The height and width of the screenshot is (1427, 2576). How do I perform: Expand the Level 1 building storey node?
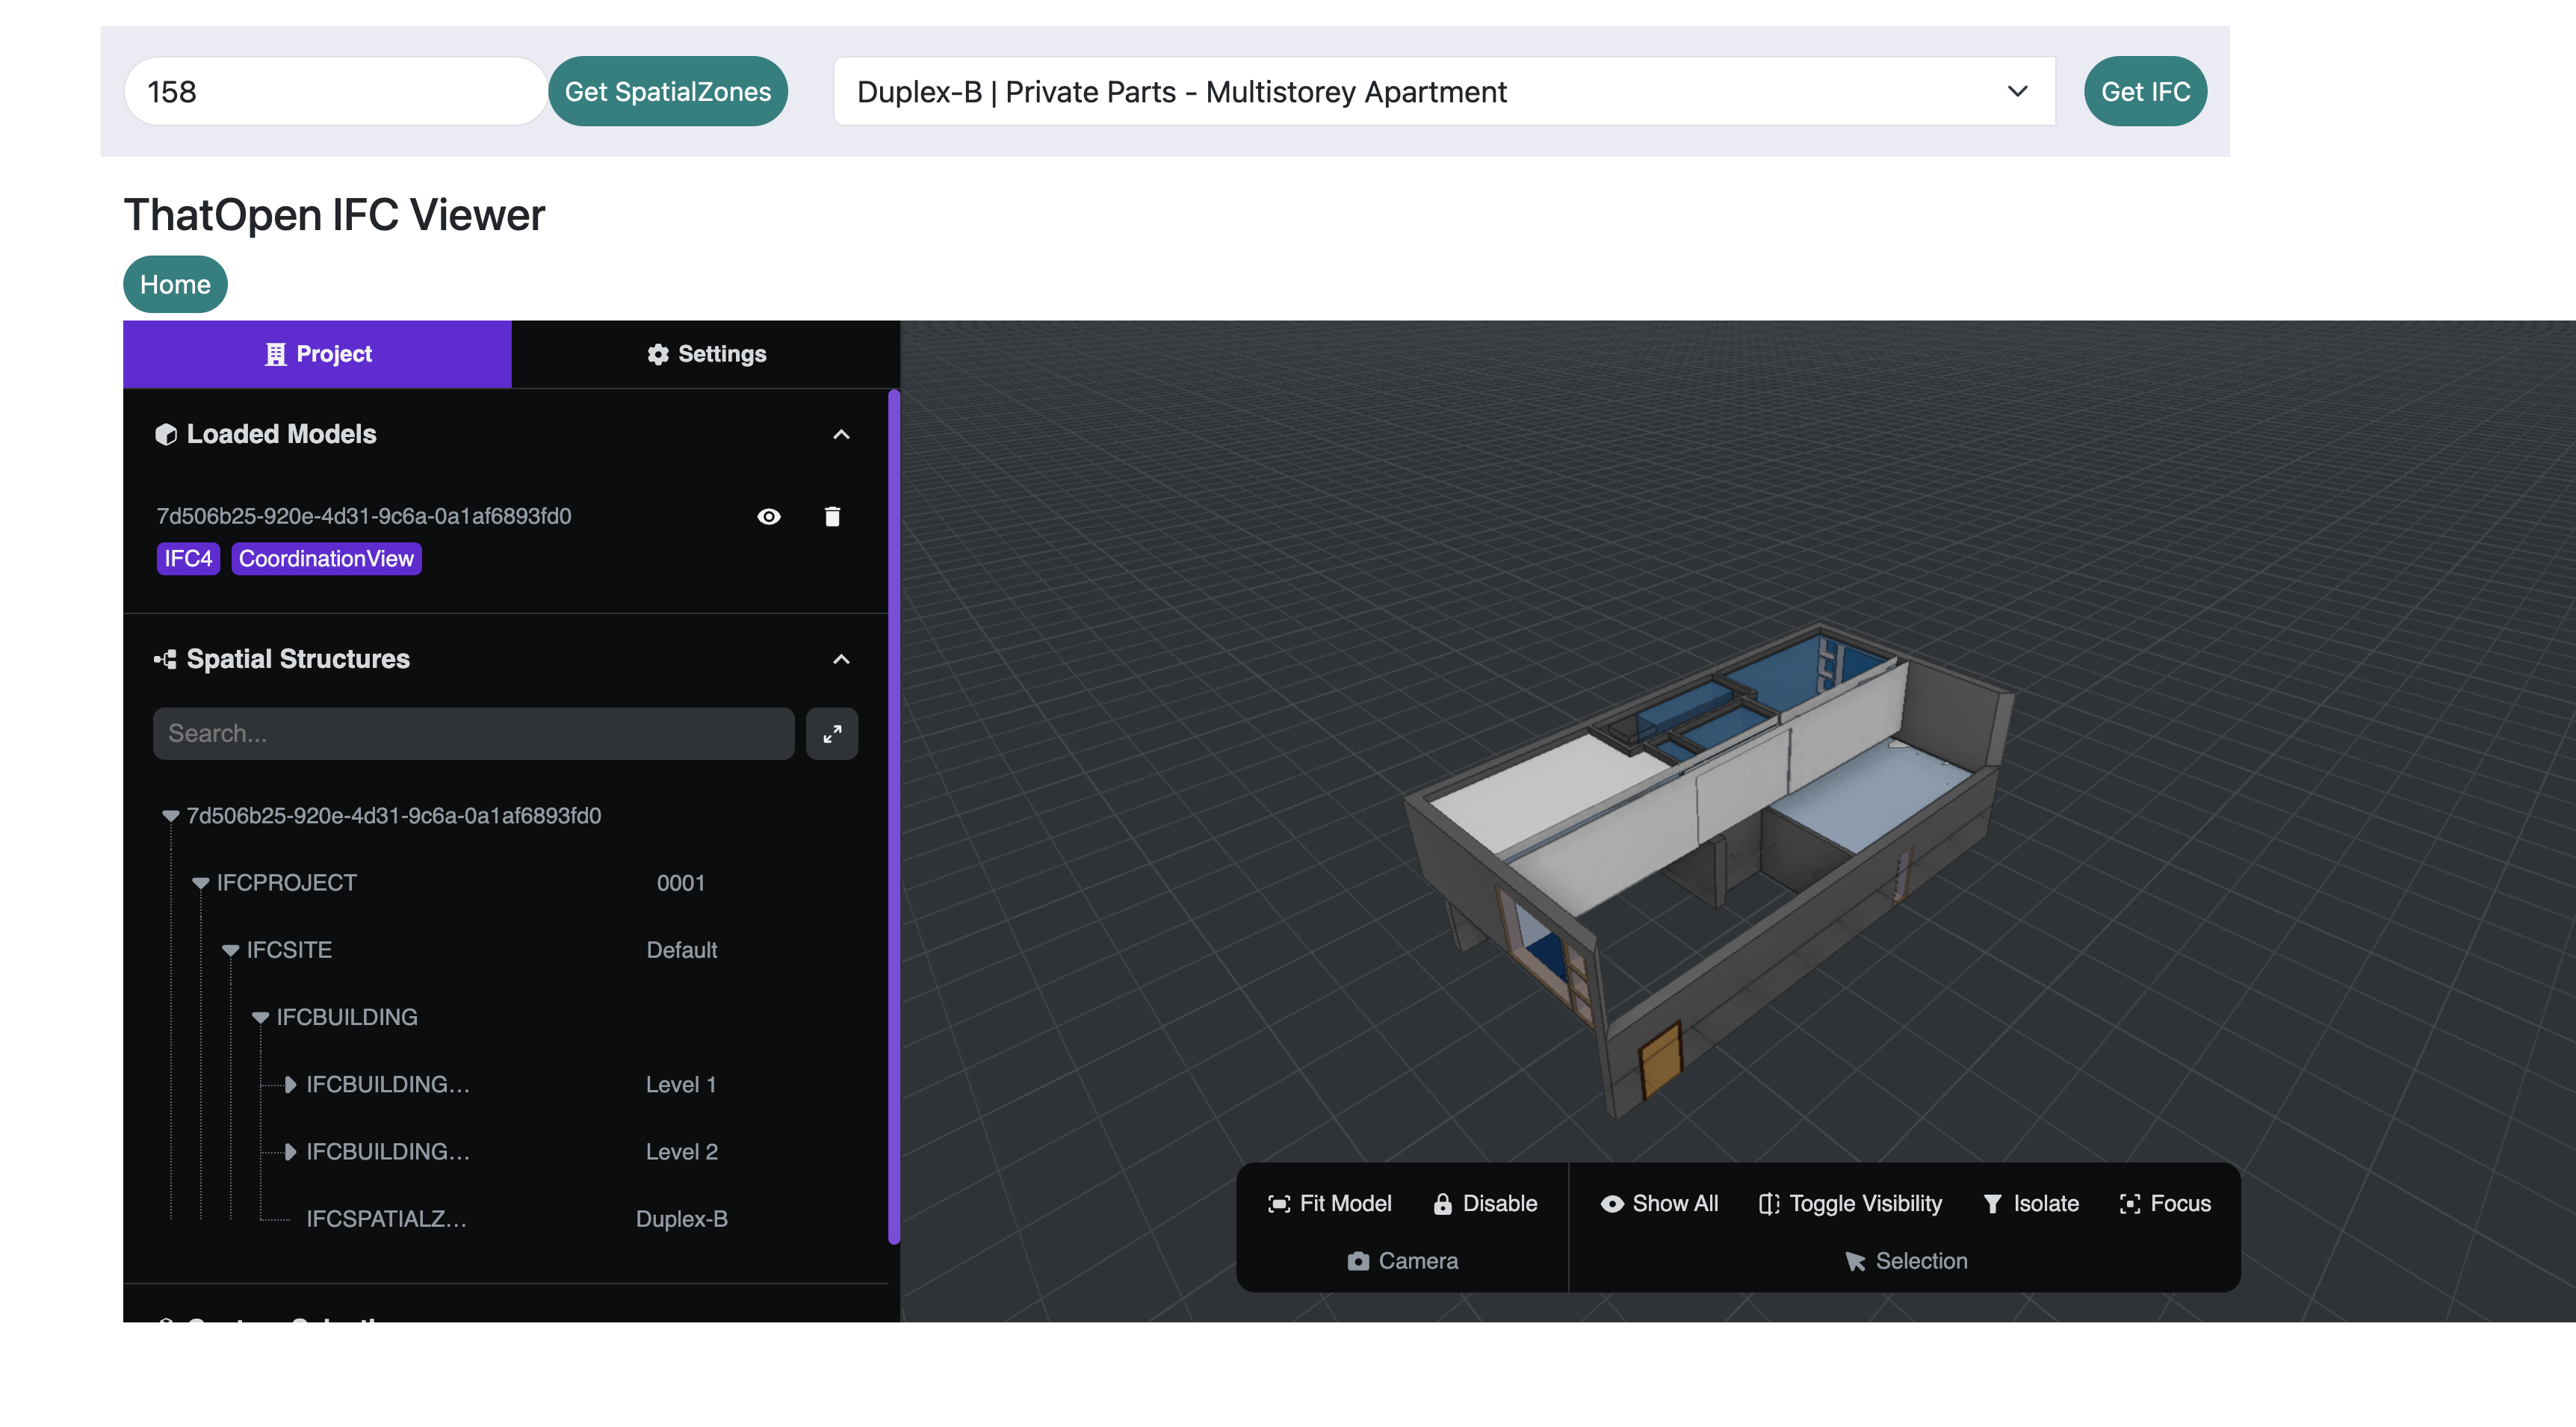pos(290,1084)
